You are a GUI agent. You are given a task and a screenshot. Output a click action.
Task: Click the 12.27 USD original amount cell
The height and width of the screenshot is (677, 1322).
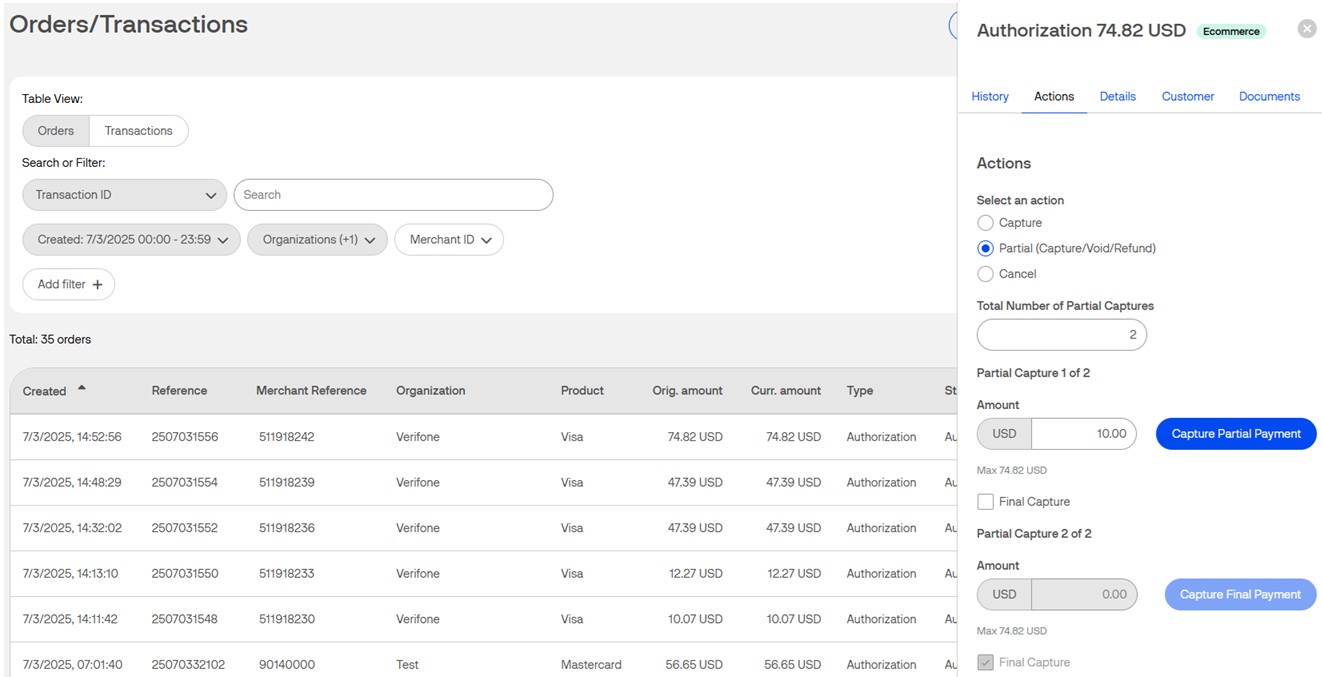click(x=694, y=574)
